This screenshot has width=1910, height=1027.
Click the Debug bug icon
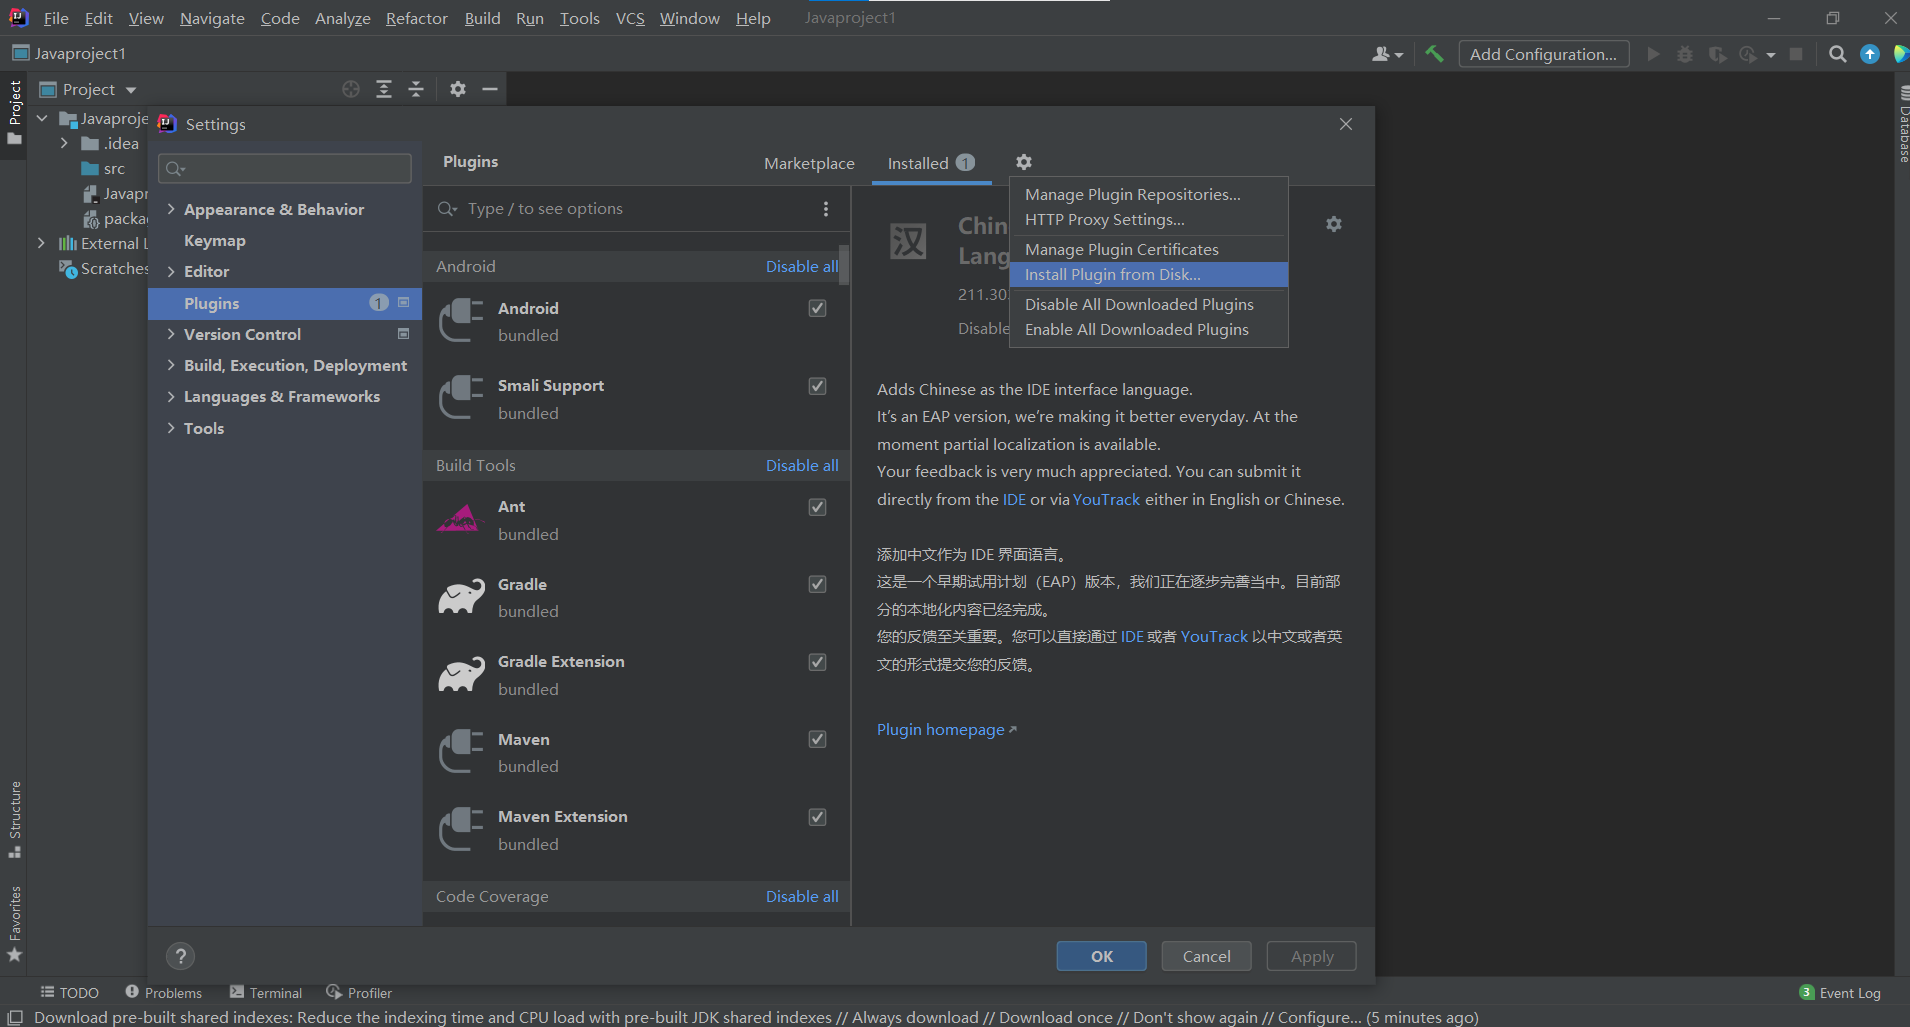tap(1685, 54)
